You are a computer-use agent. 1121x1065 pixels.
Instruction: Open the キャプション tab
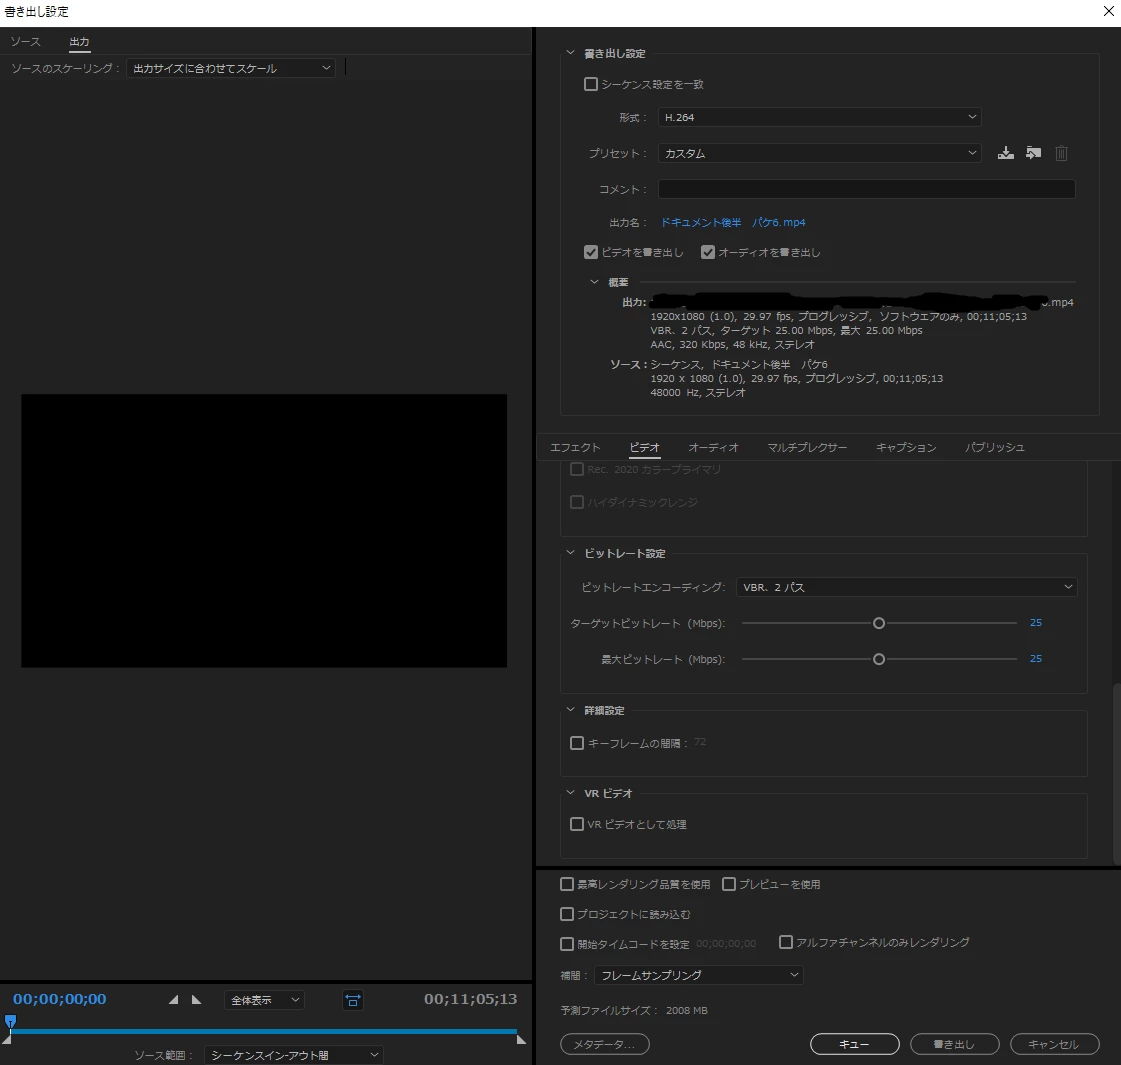coord(907,447)
